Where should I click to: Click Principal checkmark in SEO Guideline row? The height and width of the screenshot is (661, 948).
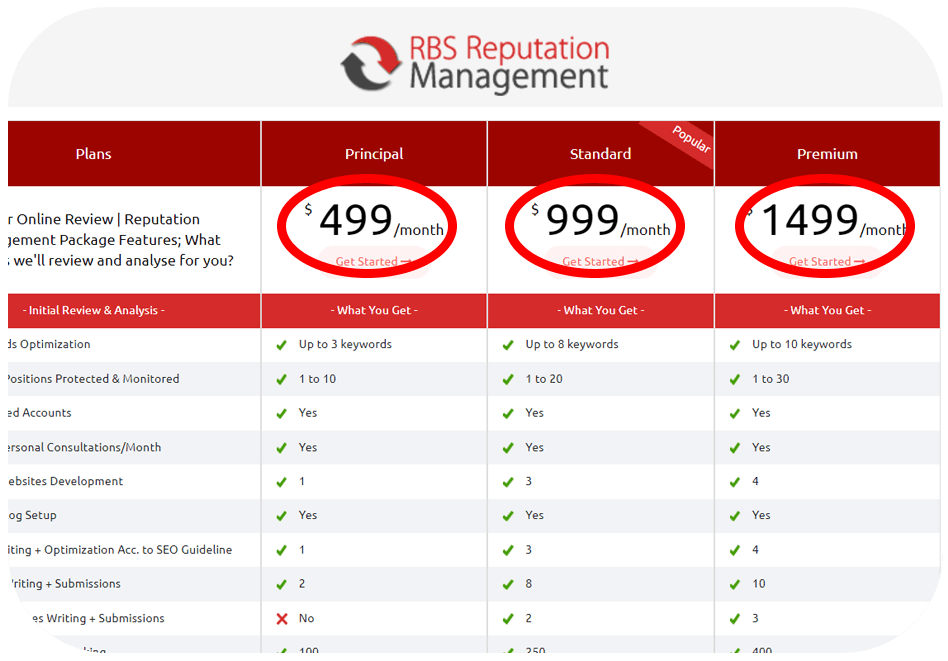click(282, 550)
